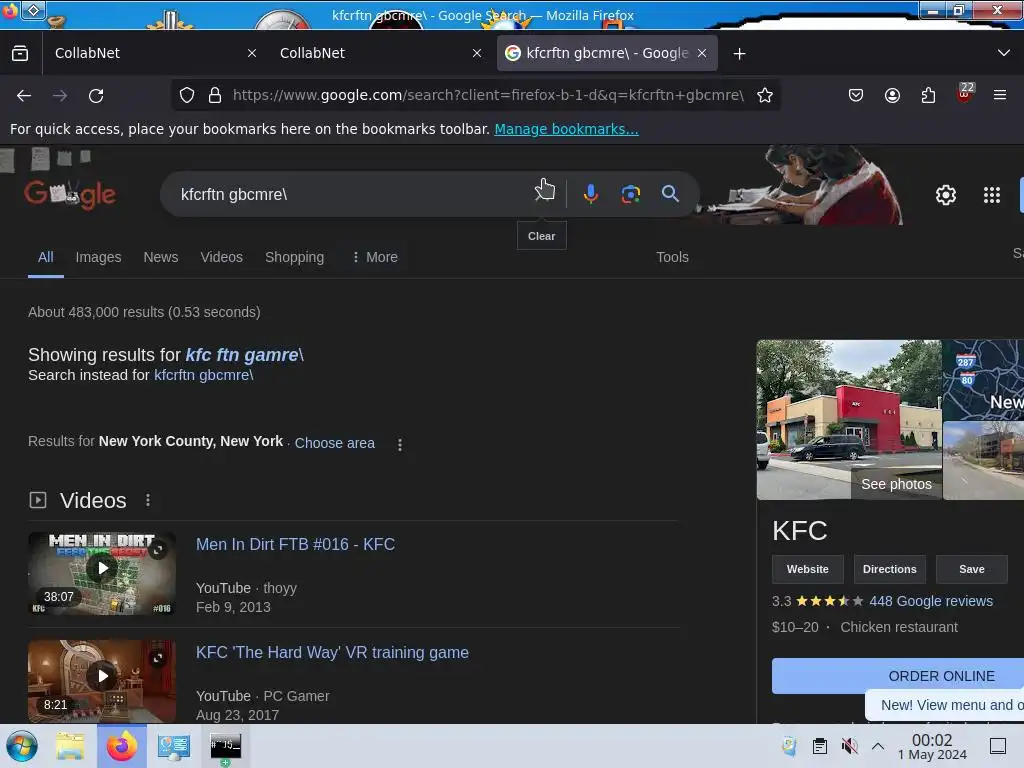This screenshot has width=1024, height=768.
Task: Open the terminal icon on the taskbar
Action: [225, 746]
